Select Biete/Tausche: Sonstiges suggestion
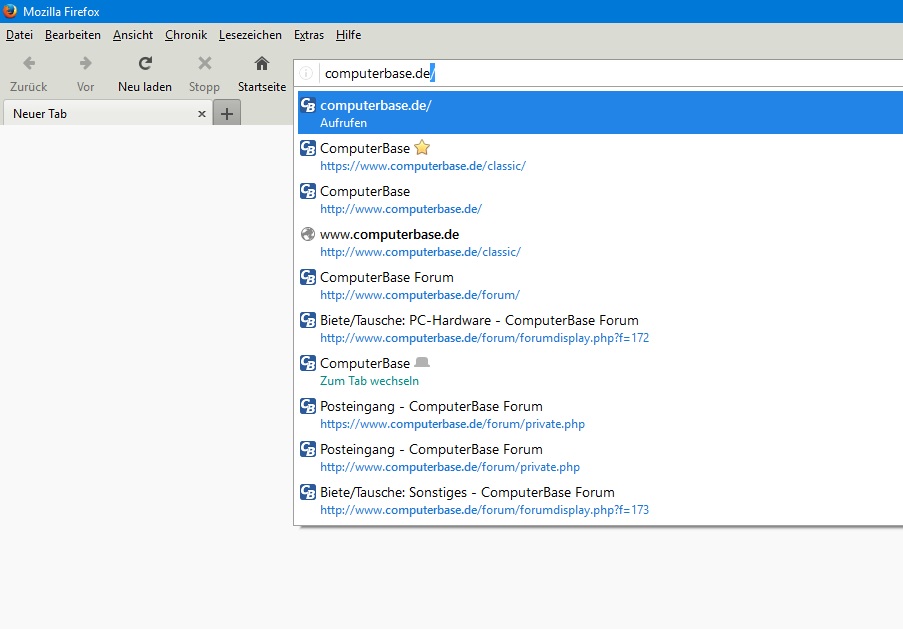Screen dimensions: 903x629 coord(467,492)
